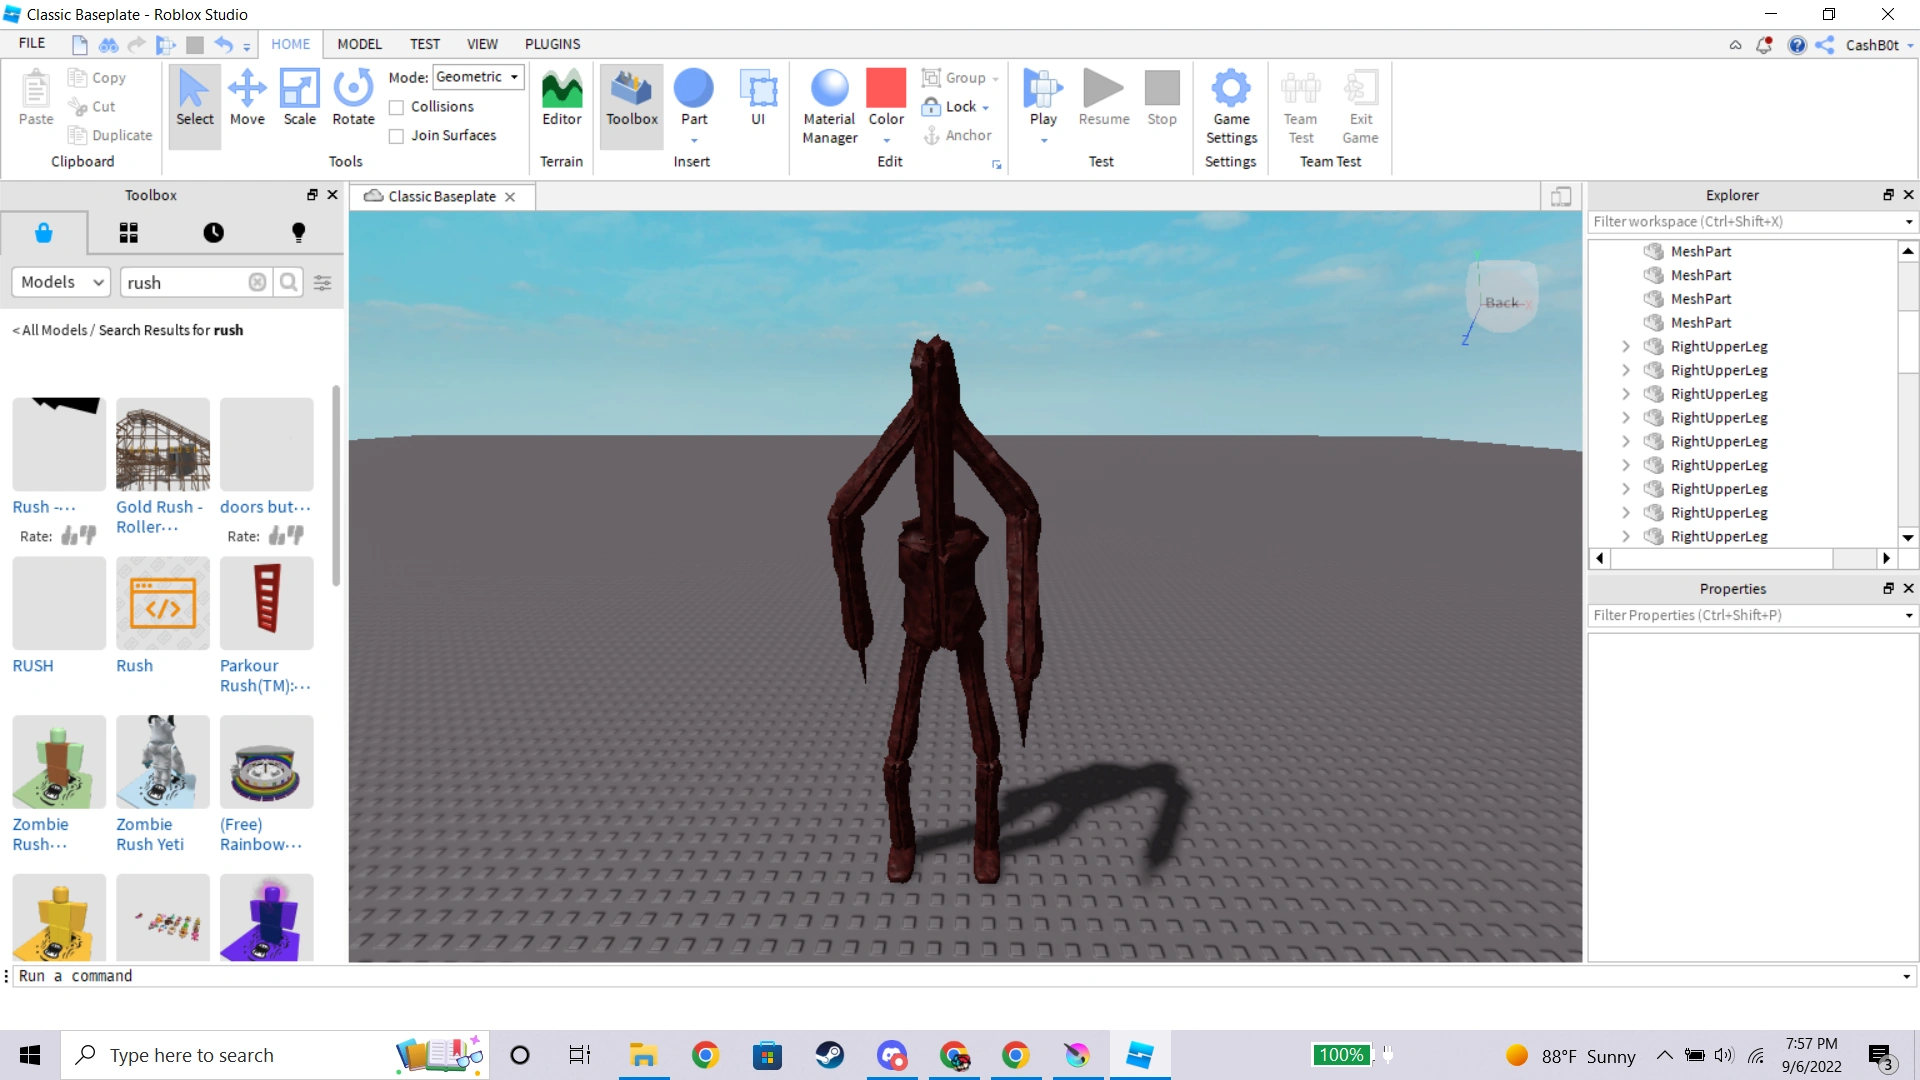This screenshot has height=1080, width=1920.
Task: Open Game Settings
Action: [x=1231, y=105]
